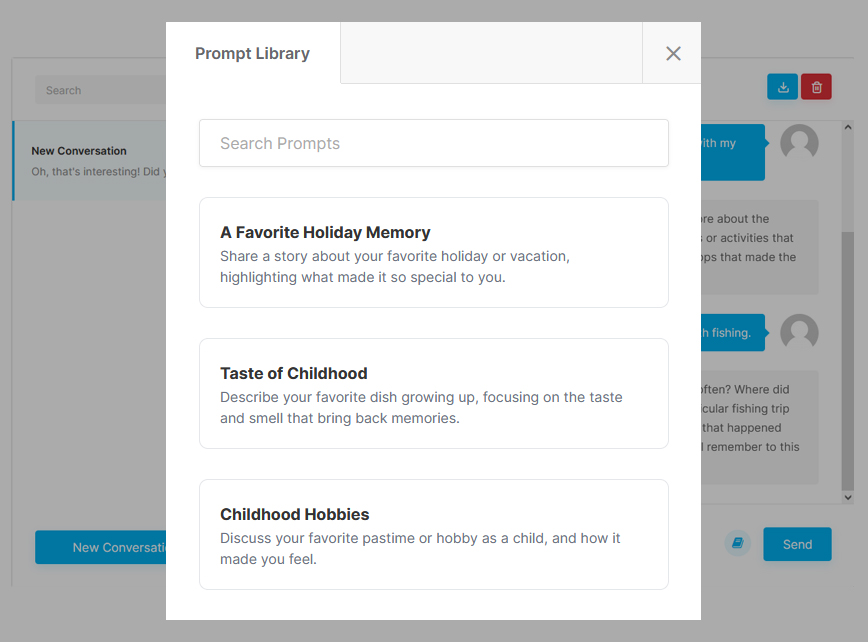
Task: Click the conversation Search box
Action: click(x=100, y=90)
